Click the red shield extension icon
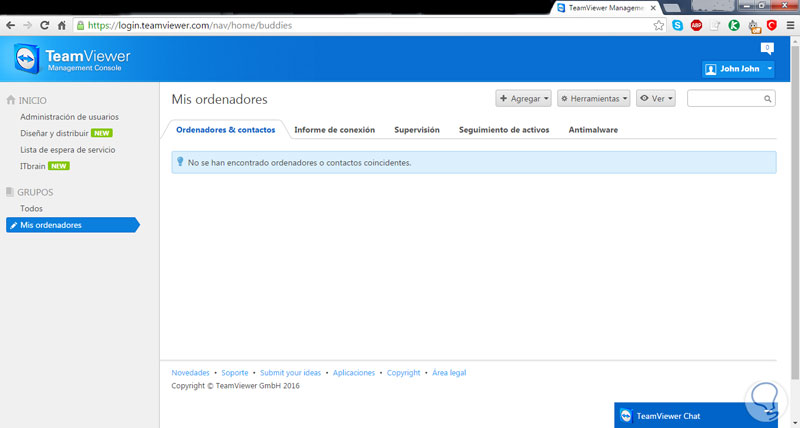The height and width of the screenshot is (428, 800). point(771,26)
